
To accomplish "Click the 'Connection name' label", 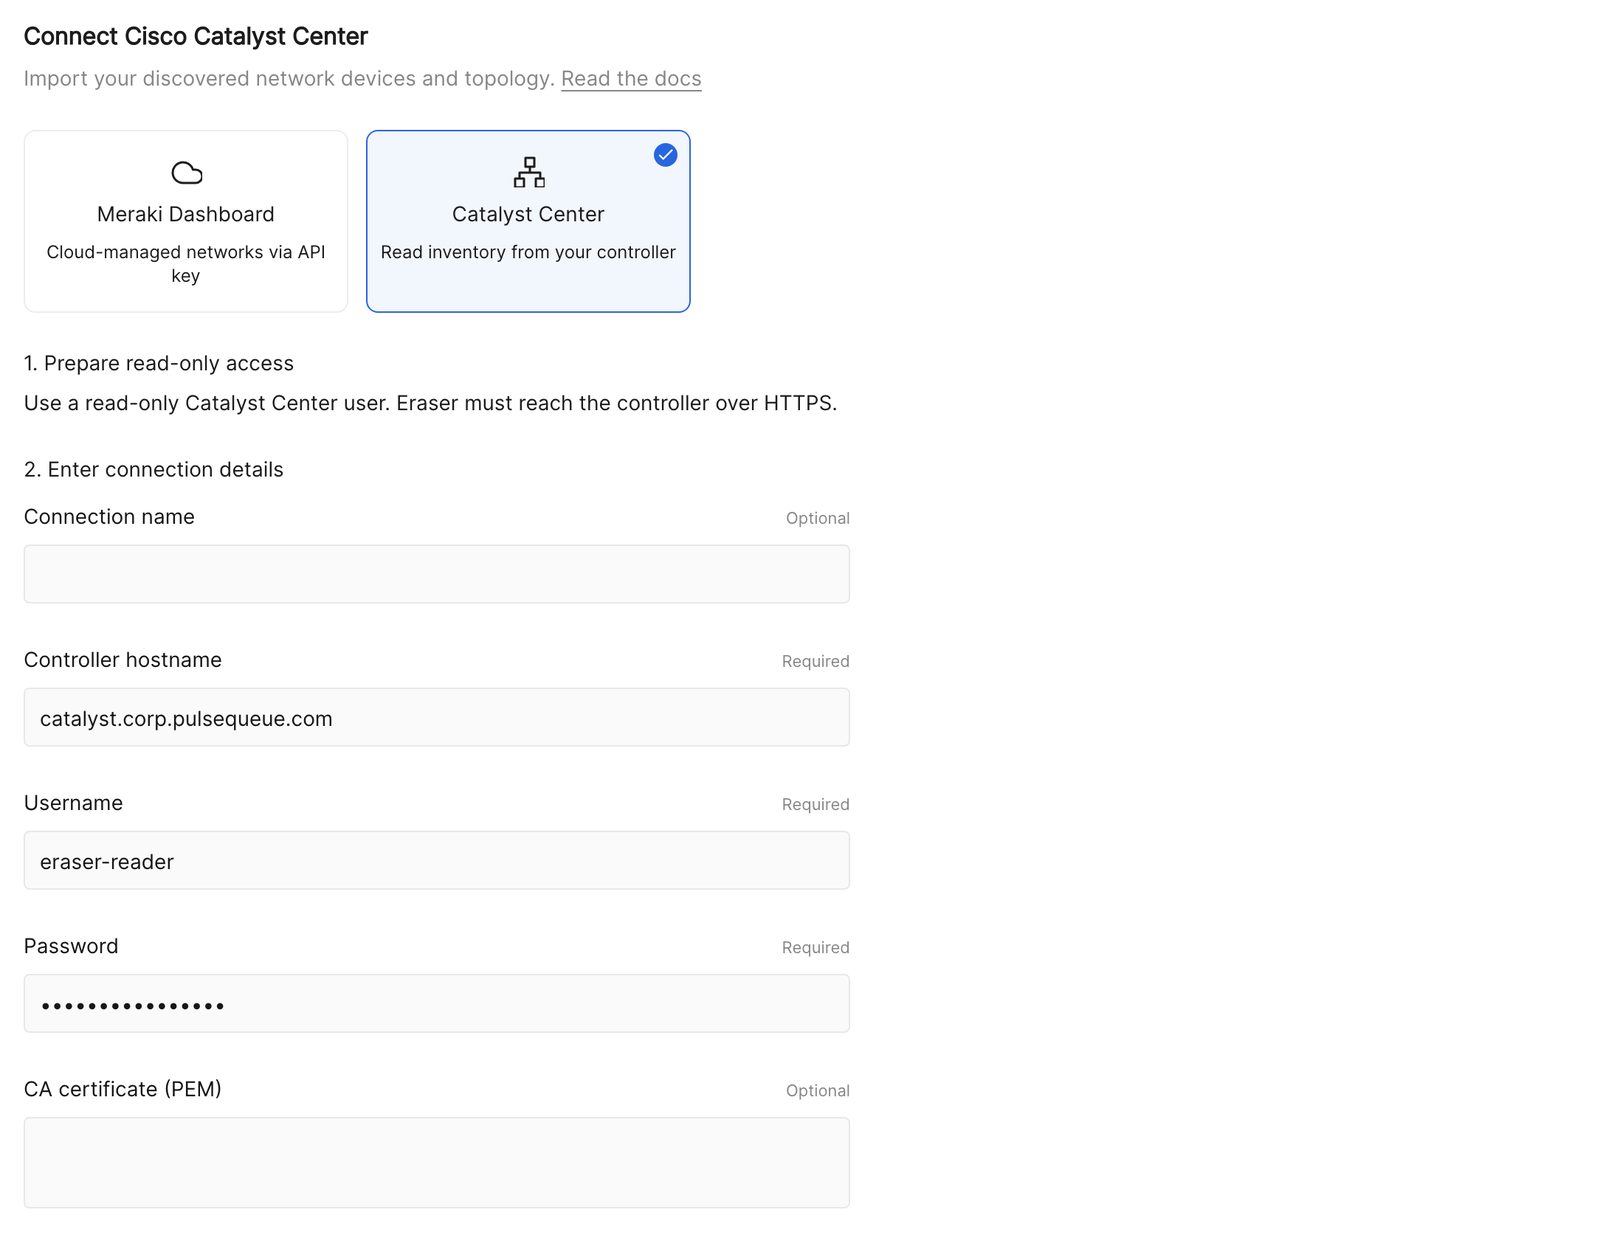I will tap(109, 517).
